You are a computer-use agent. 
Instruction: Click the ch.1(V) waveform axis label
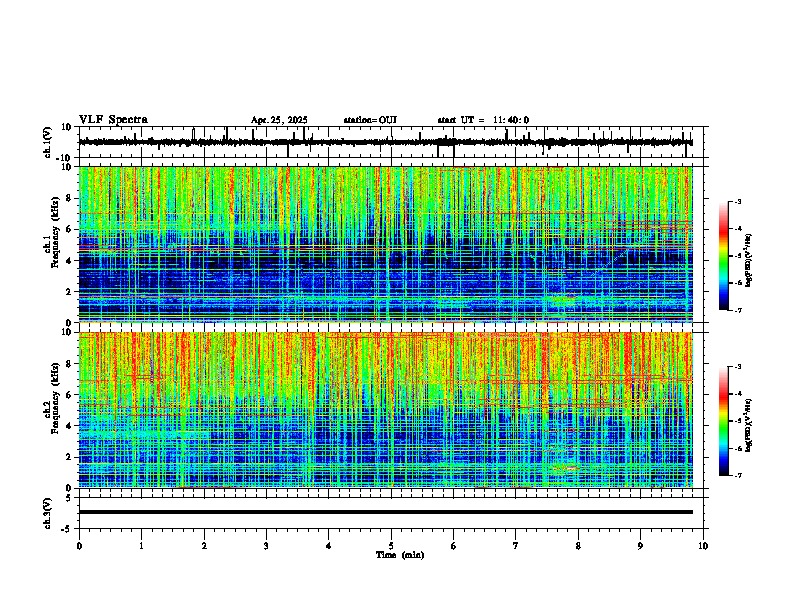47,142
